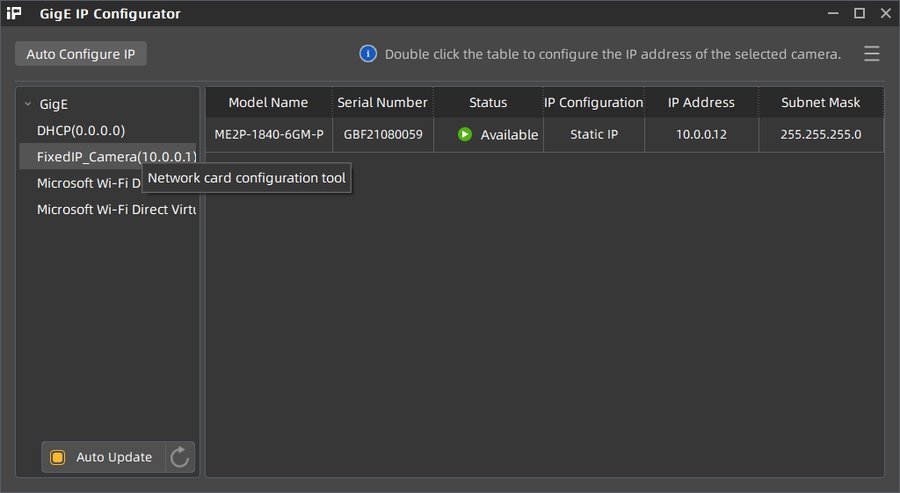Click the IP Configuration column header
Viewport: 900px width, 493px height.
coord(593,102)
